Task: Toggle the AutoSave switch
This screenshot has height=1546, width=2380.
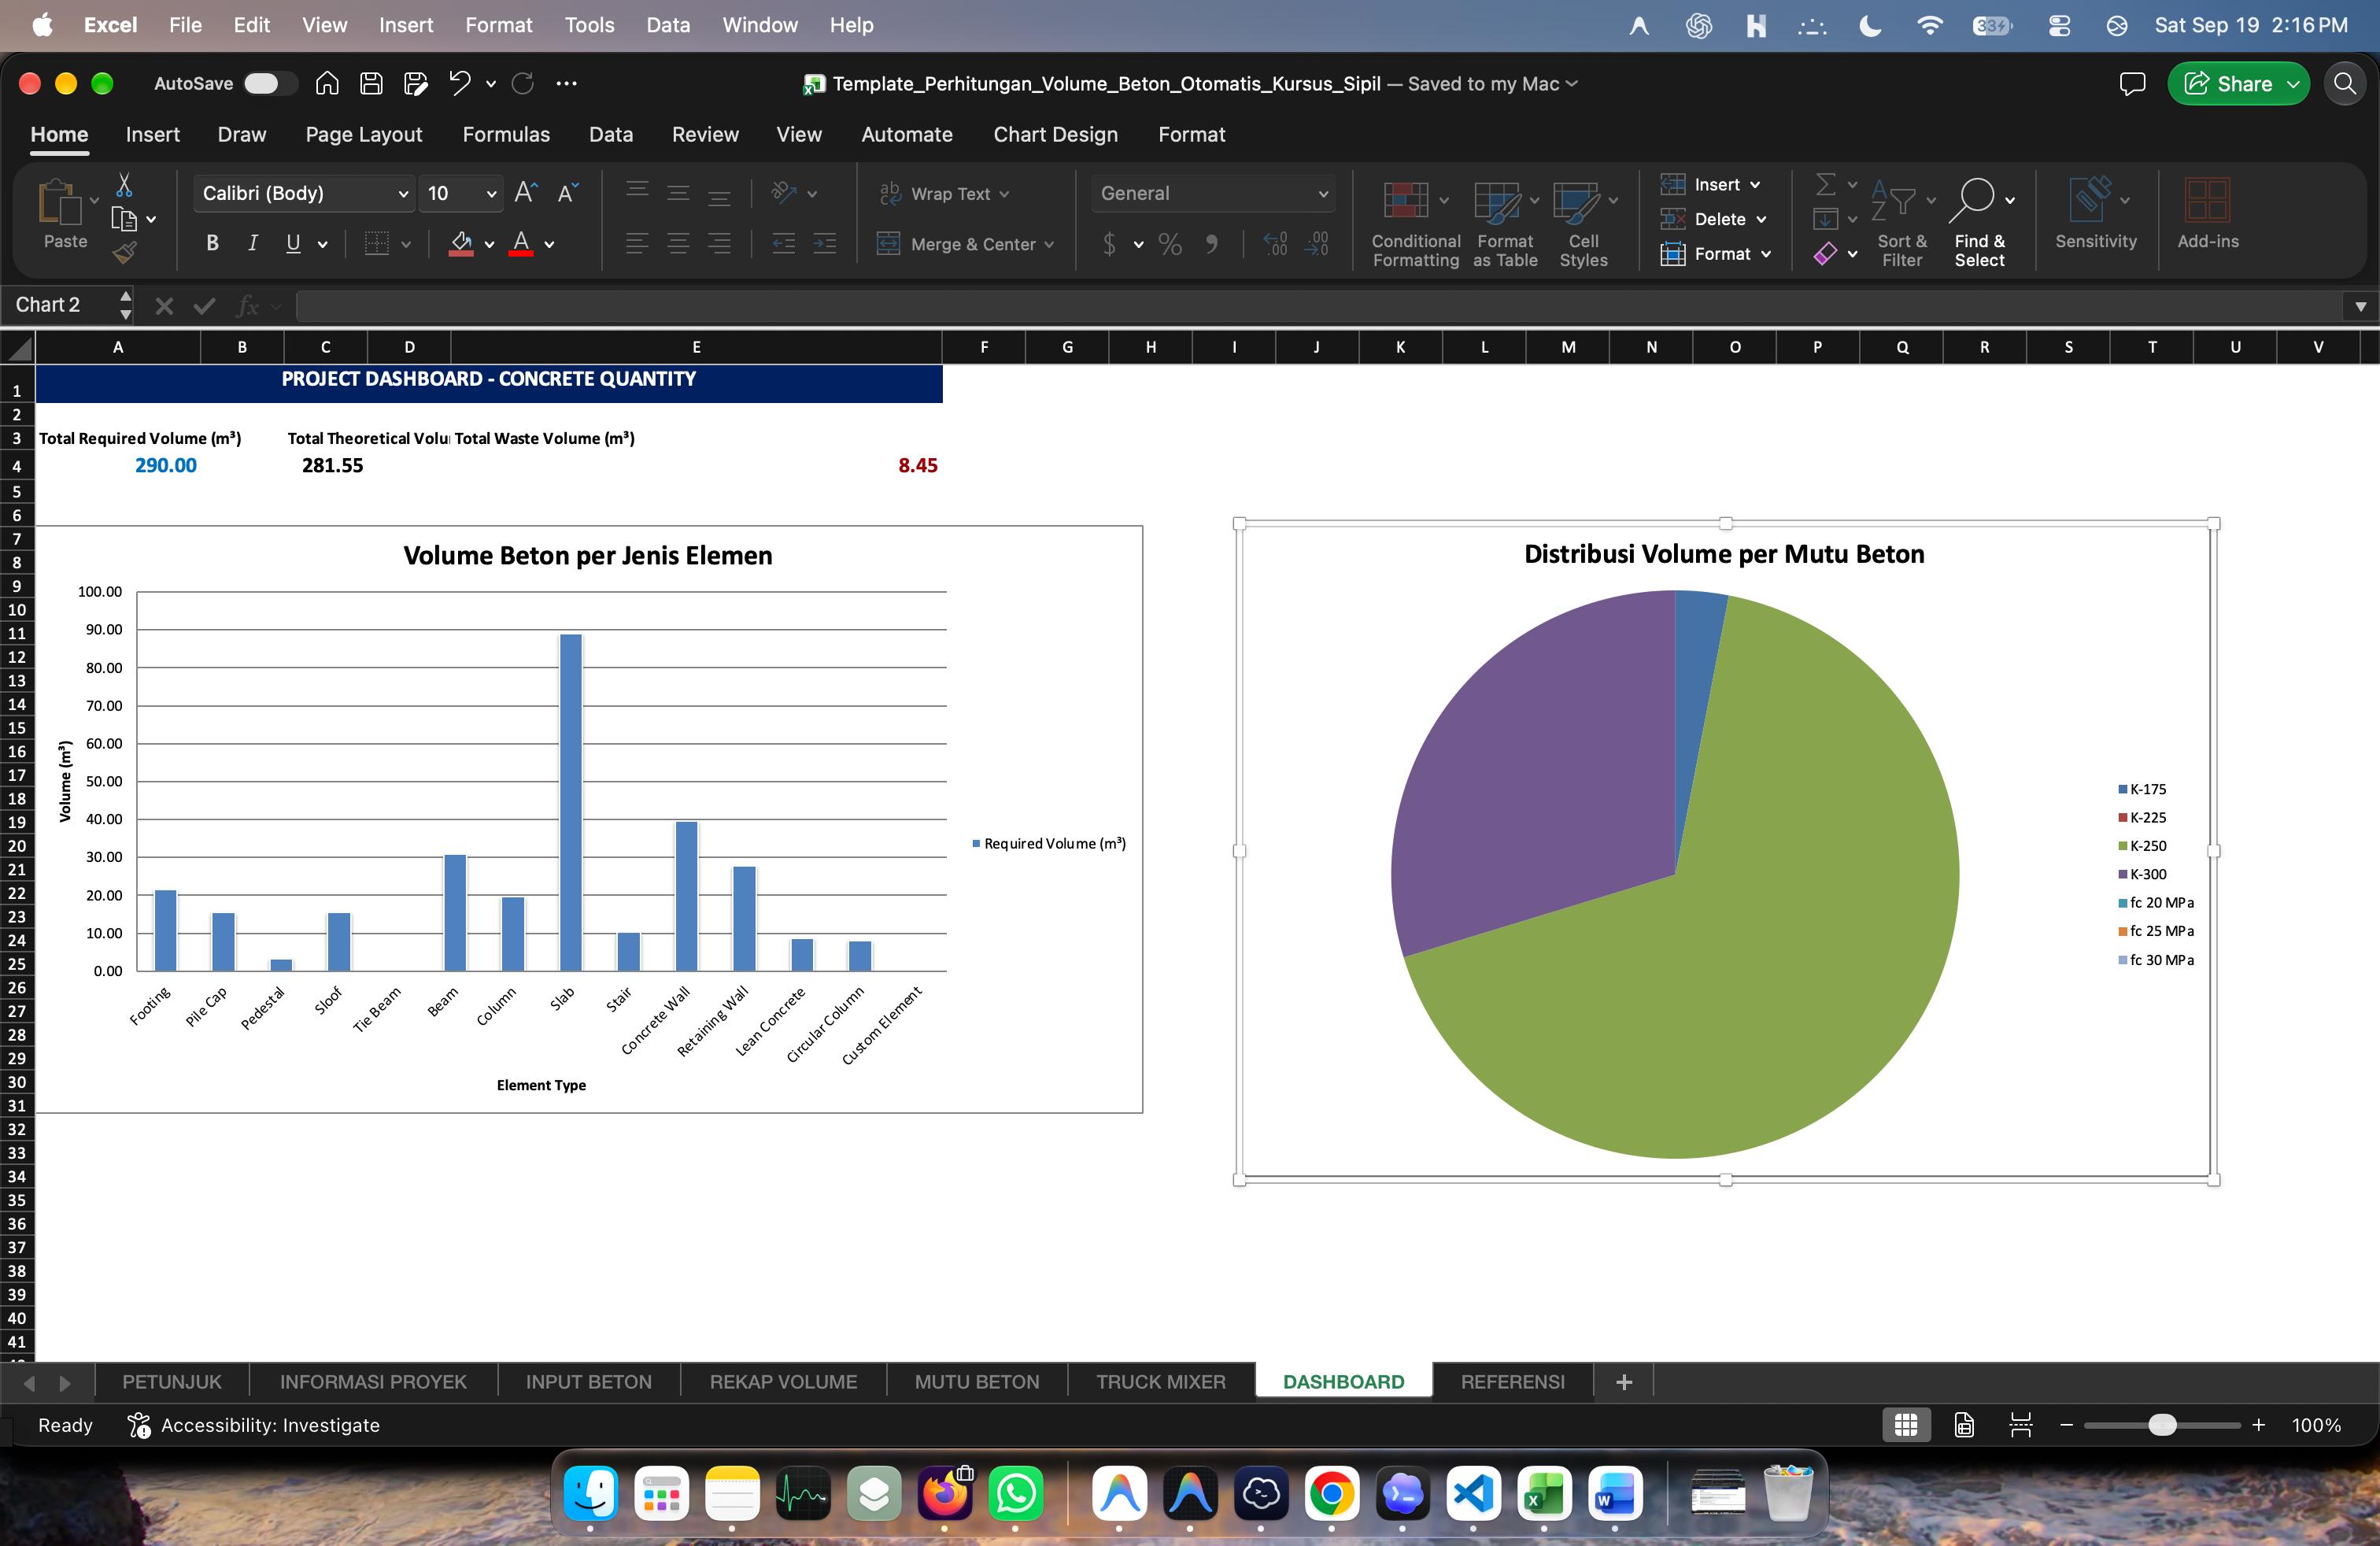Action: click(270, 84)
